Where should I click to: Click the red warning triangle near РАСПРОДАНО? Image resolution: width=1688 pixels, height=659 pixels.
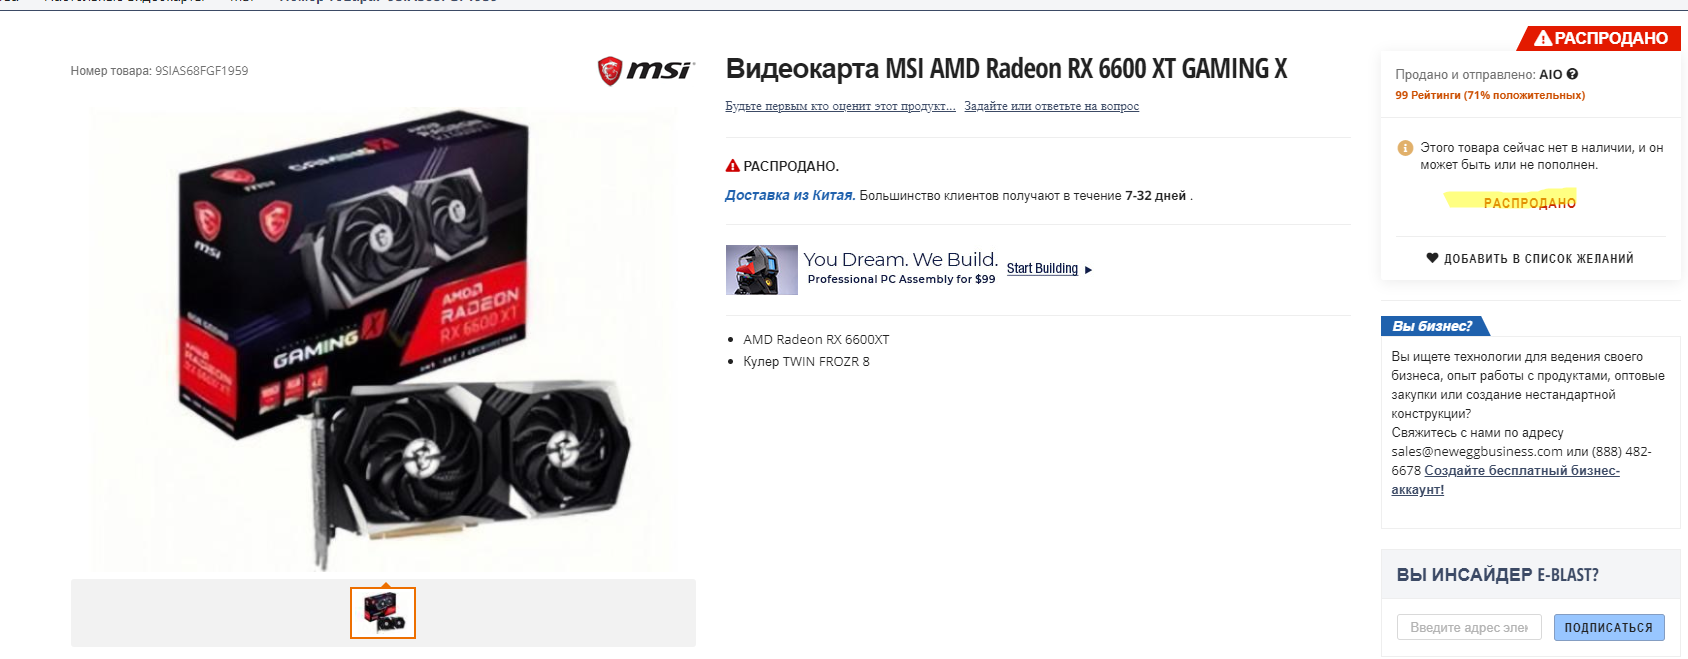732,166
